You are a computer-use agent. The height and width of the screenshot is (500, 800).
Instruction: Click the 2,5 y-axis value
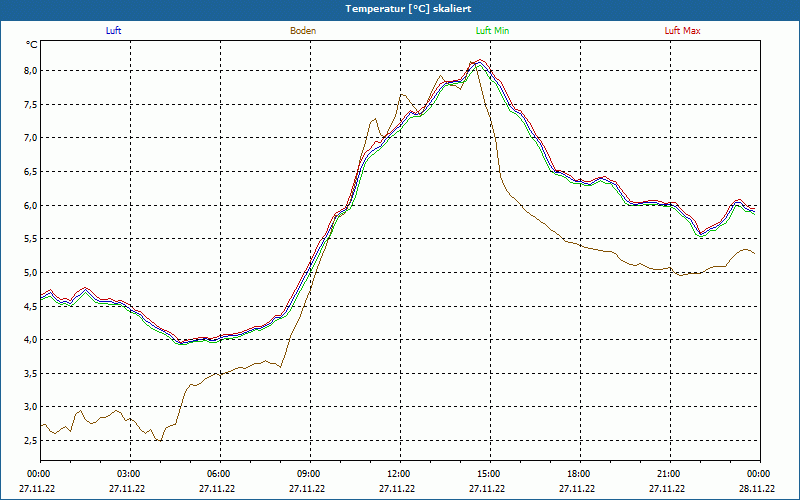tap(32, 441)
